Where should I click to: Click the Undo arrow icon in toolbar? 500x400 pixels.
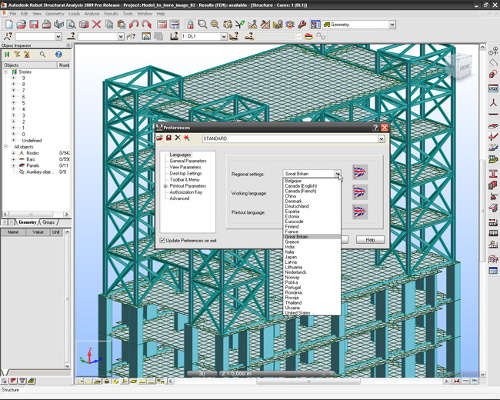[x=134, y=24]
